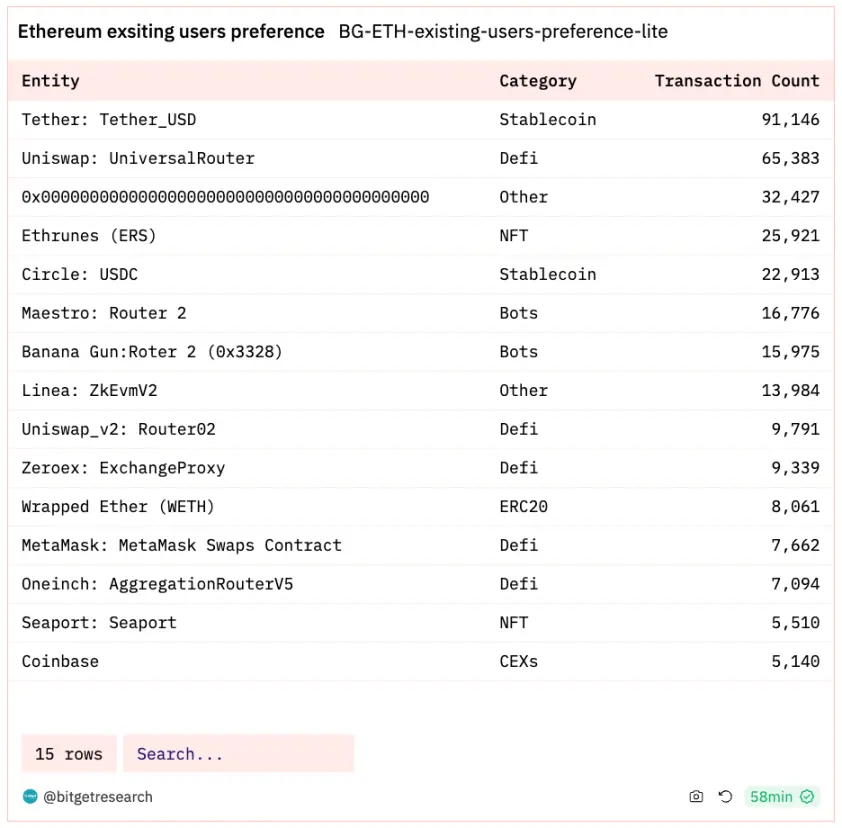
Task: Click the Banana Gun:Roter 2 entity
Action: click(x=152, y=352)
